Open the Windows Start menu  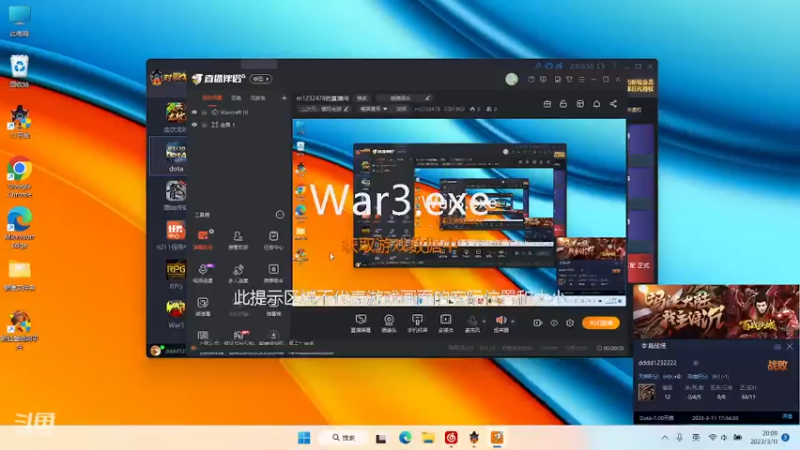[304, 438]
